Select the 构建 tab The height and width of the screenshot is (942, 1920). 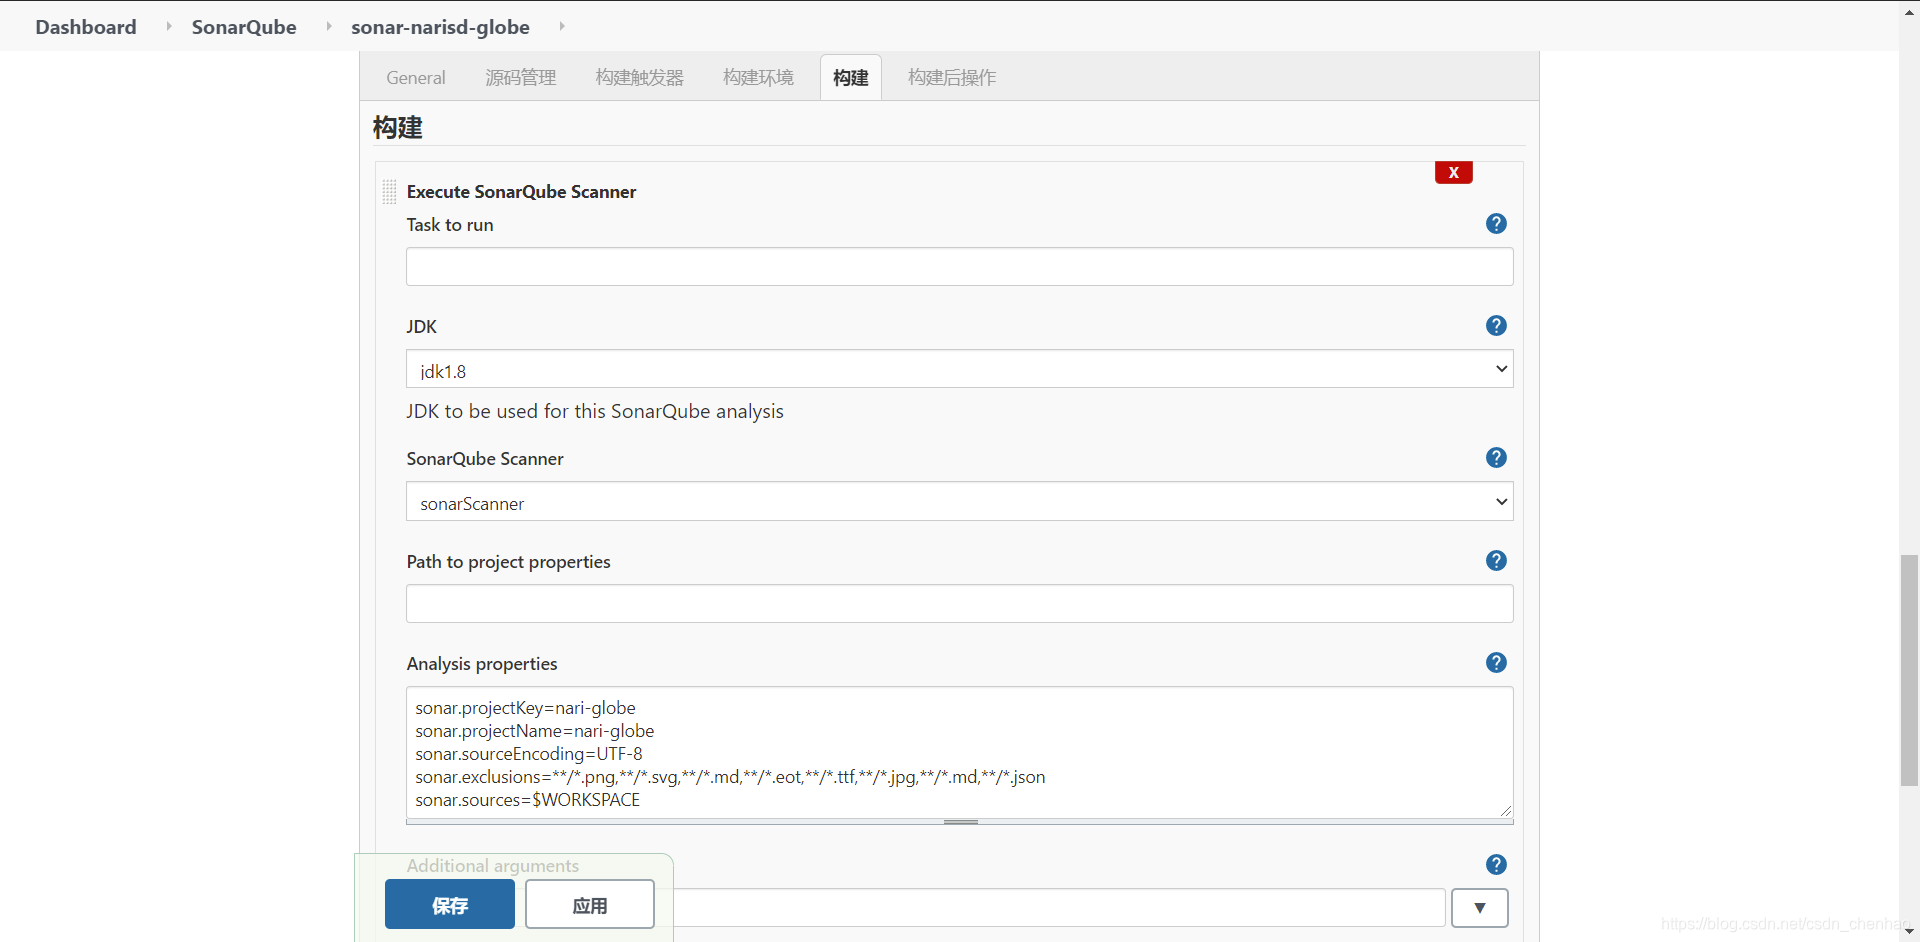point(851,78)
